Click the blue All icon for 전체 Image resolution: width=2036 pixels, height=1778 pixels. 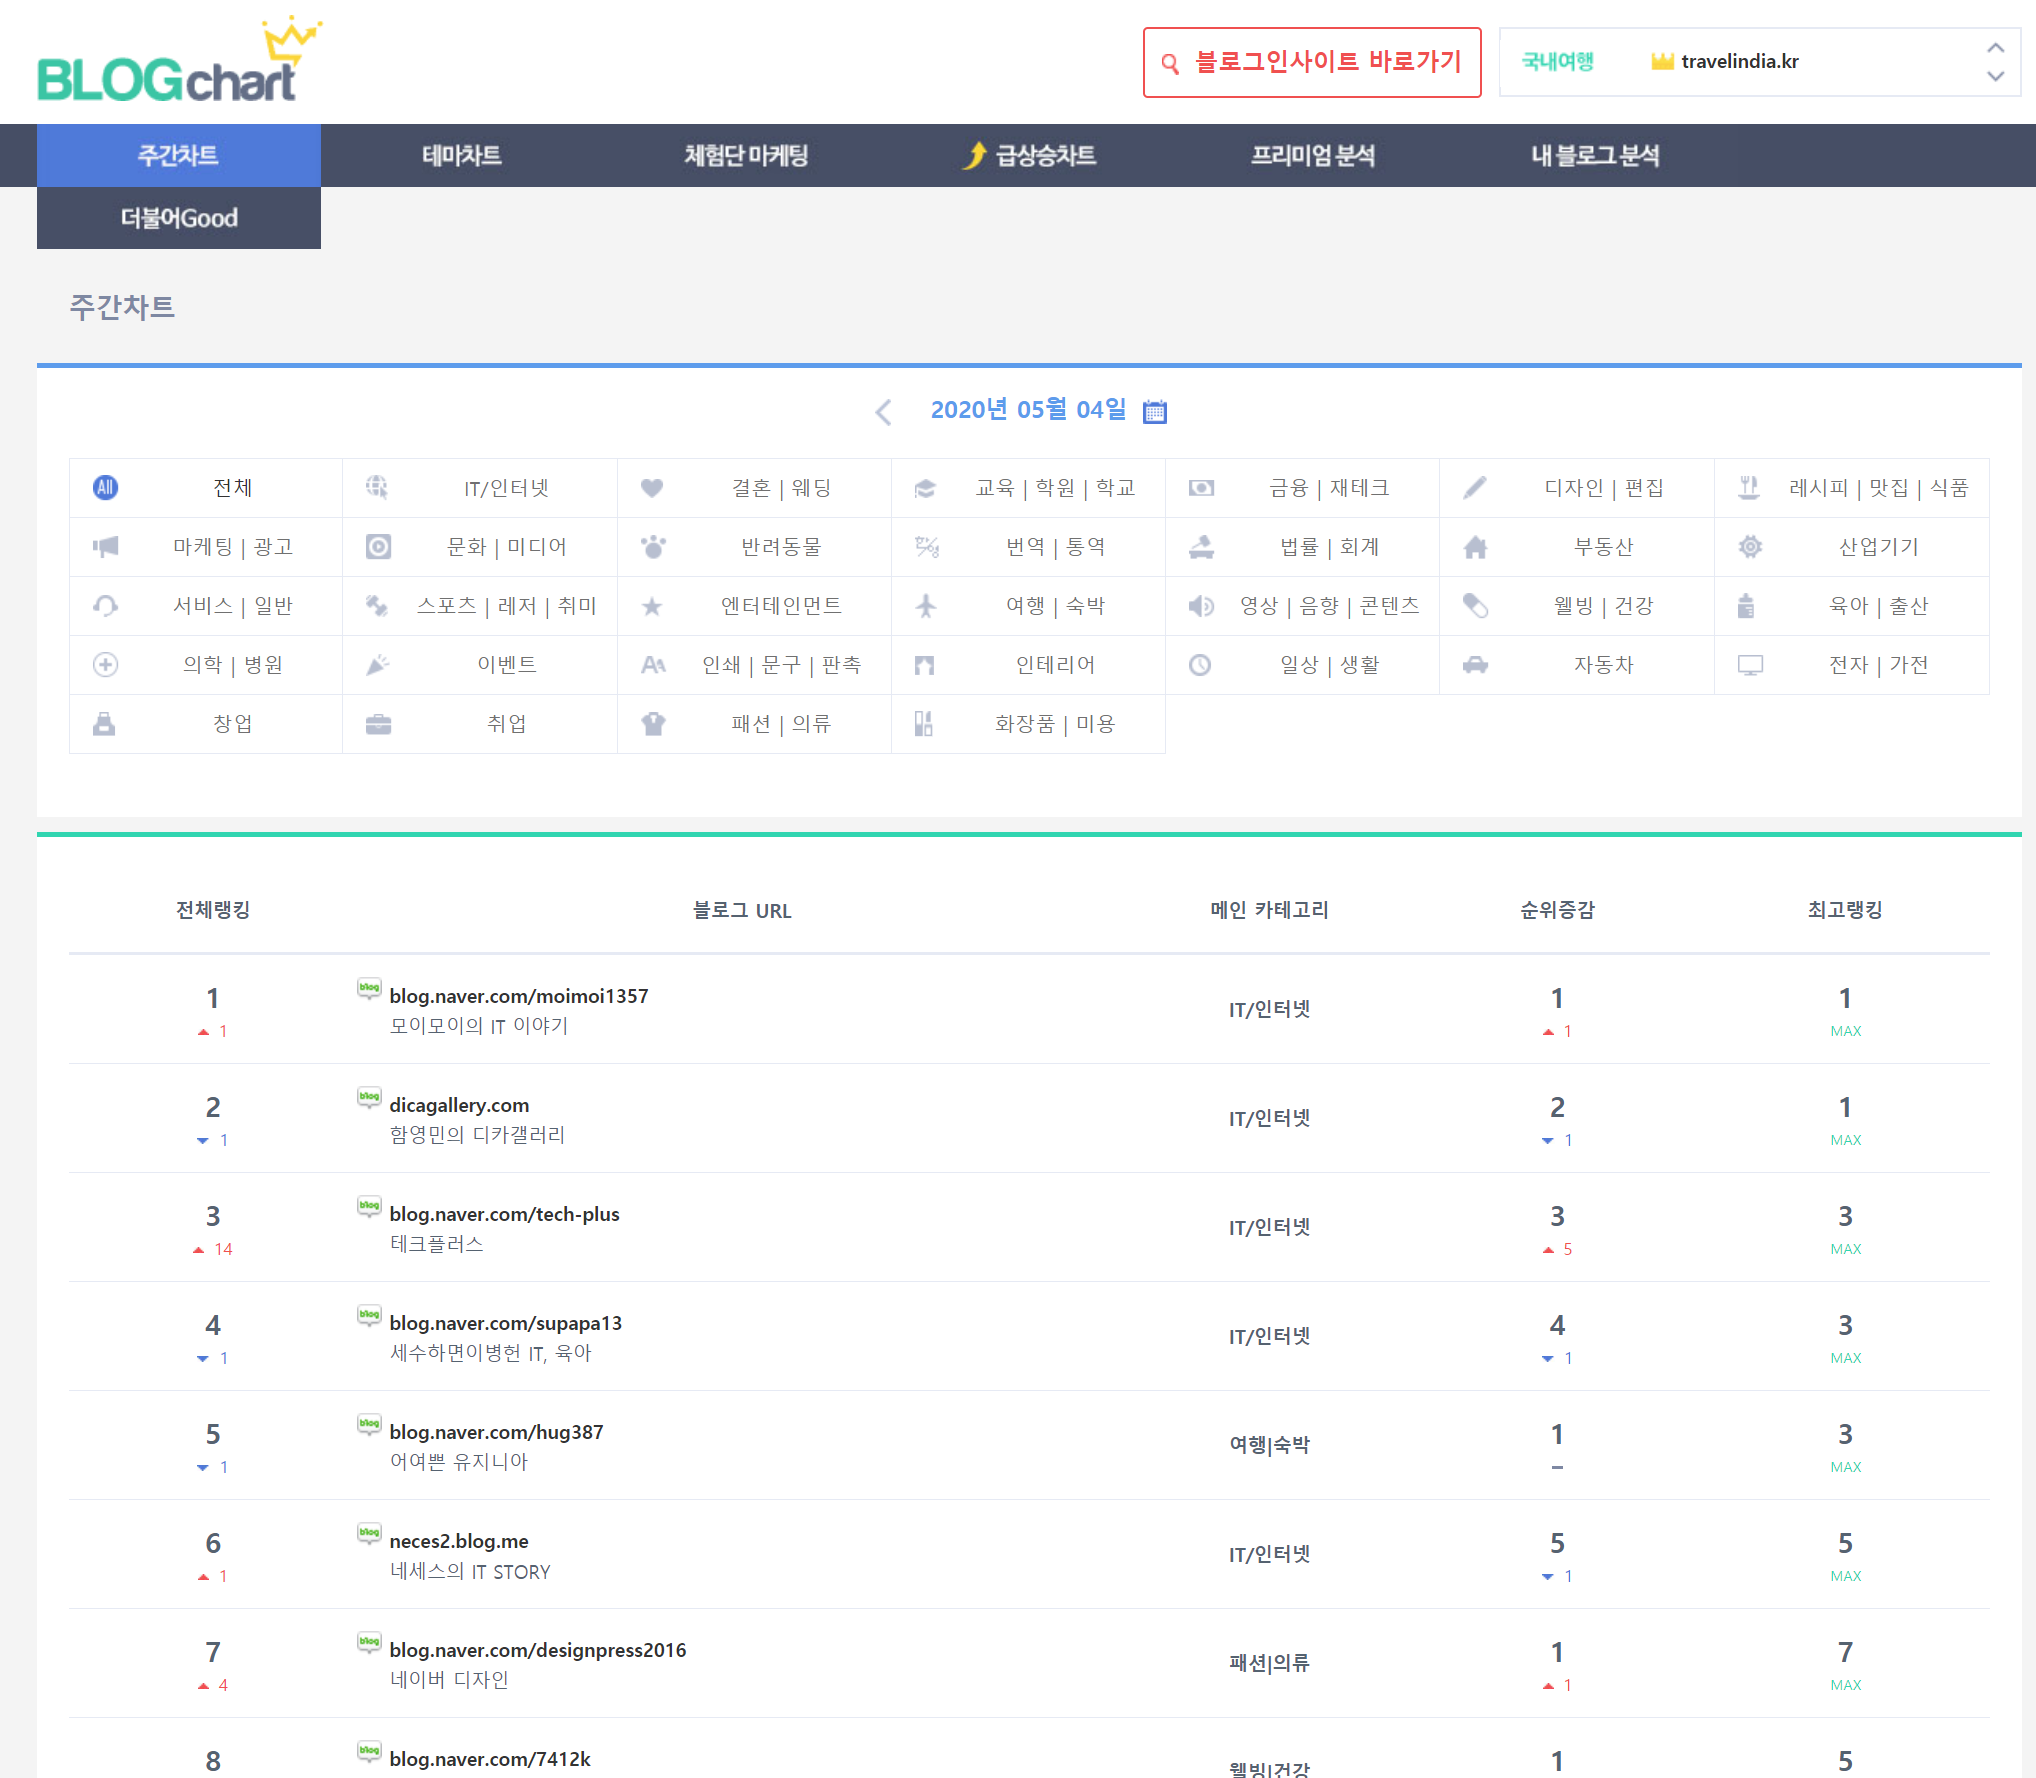coord(105,488)
